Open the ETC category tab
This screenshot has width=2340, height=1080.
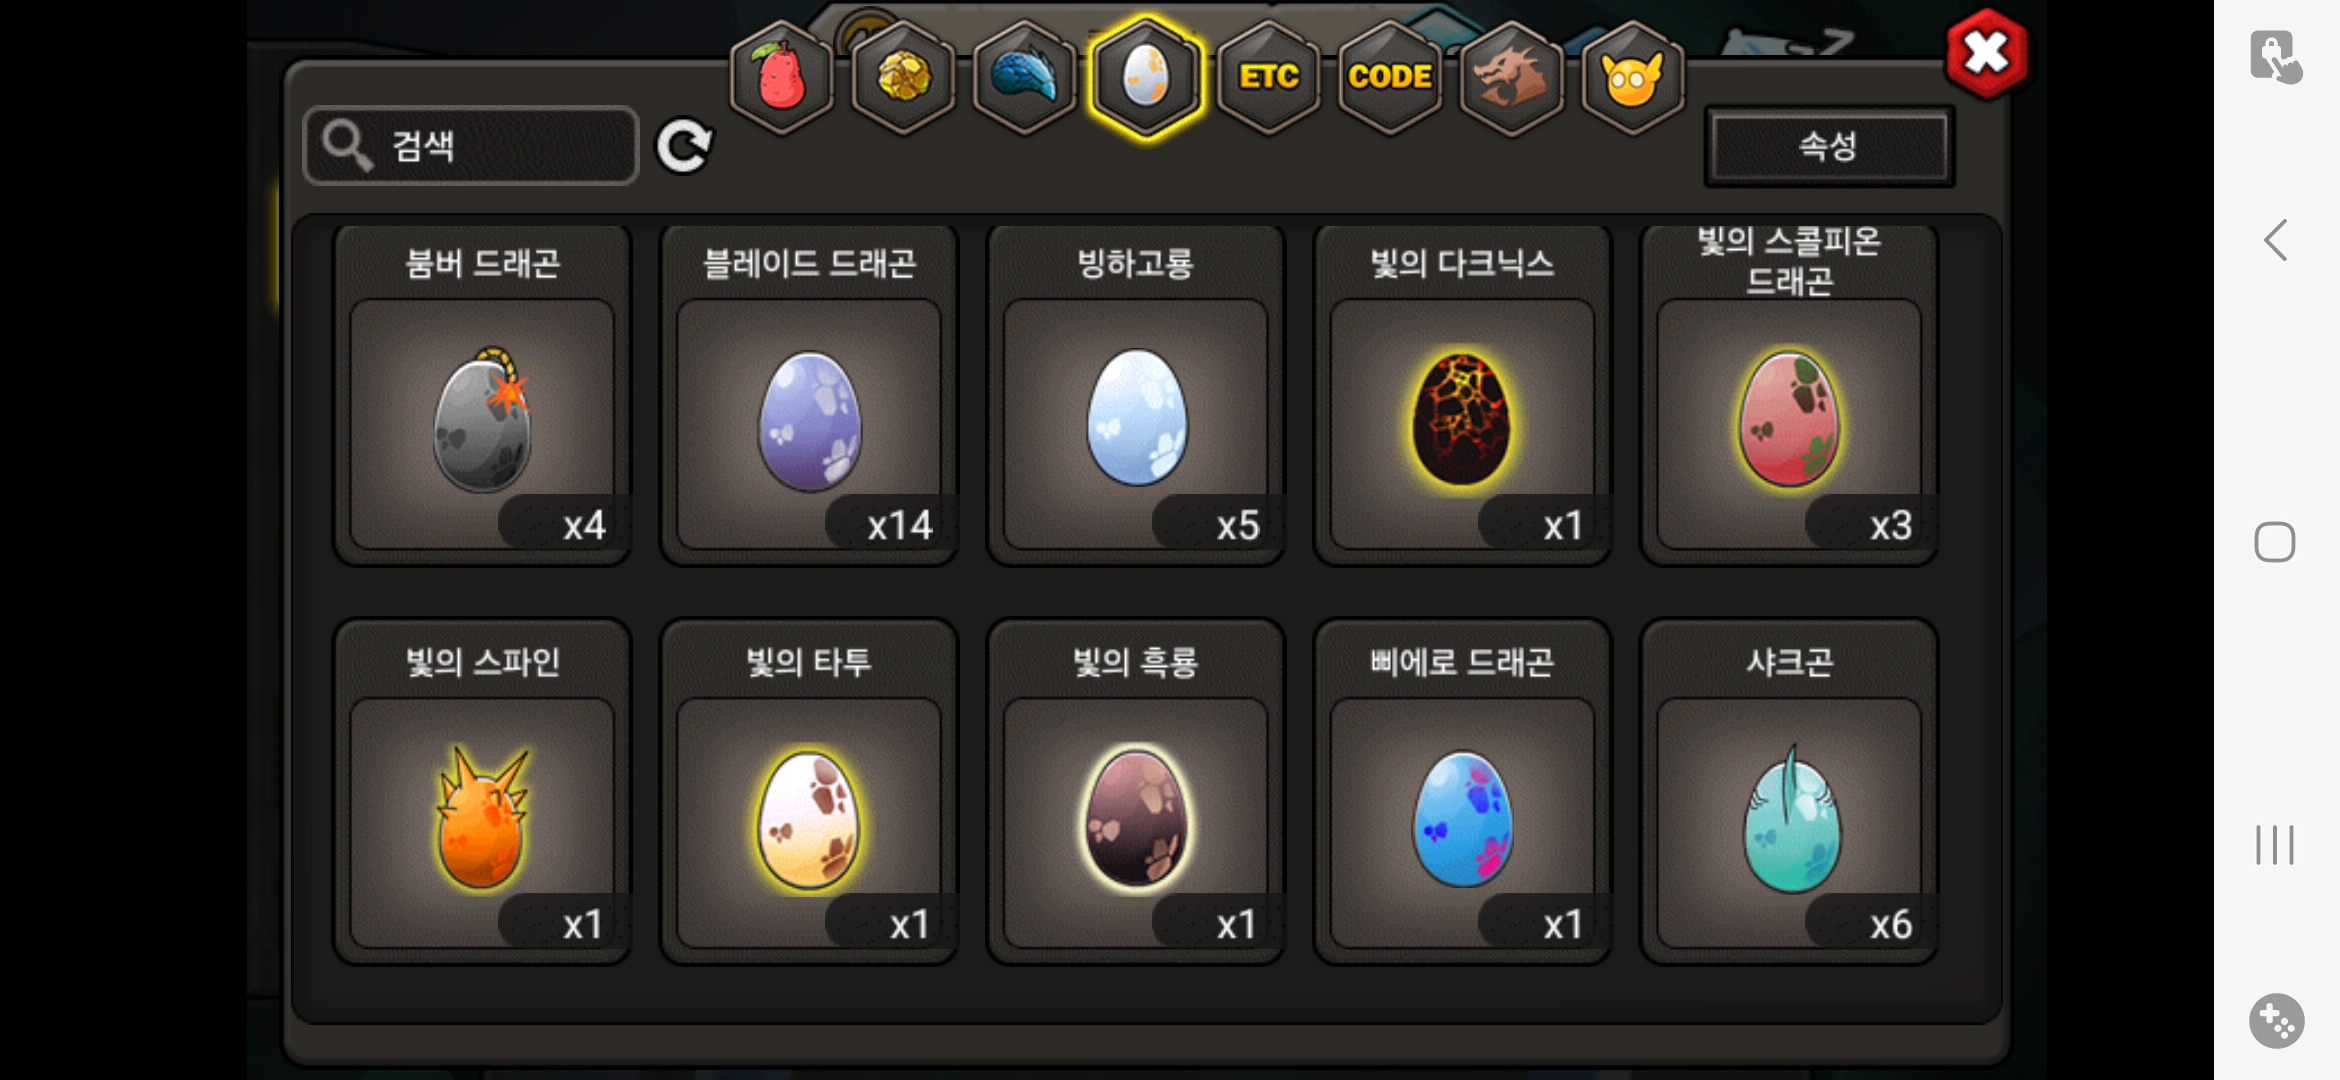pos(1268,77)
